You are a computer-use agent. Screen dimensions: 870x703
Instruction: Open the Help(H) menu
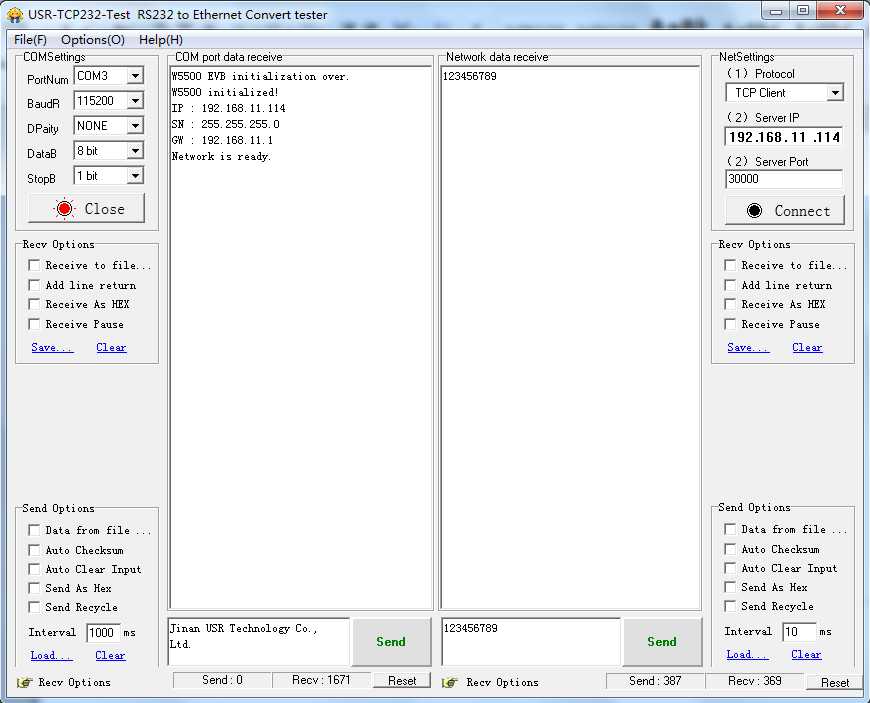(x=160, y=40)
